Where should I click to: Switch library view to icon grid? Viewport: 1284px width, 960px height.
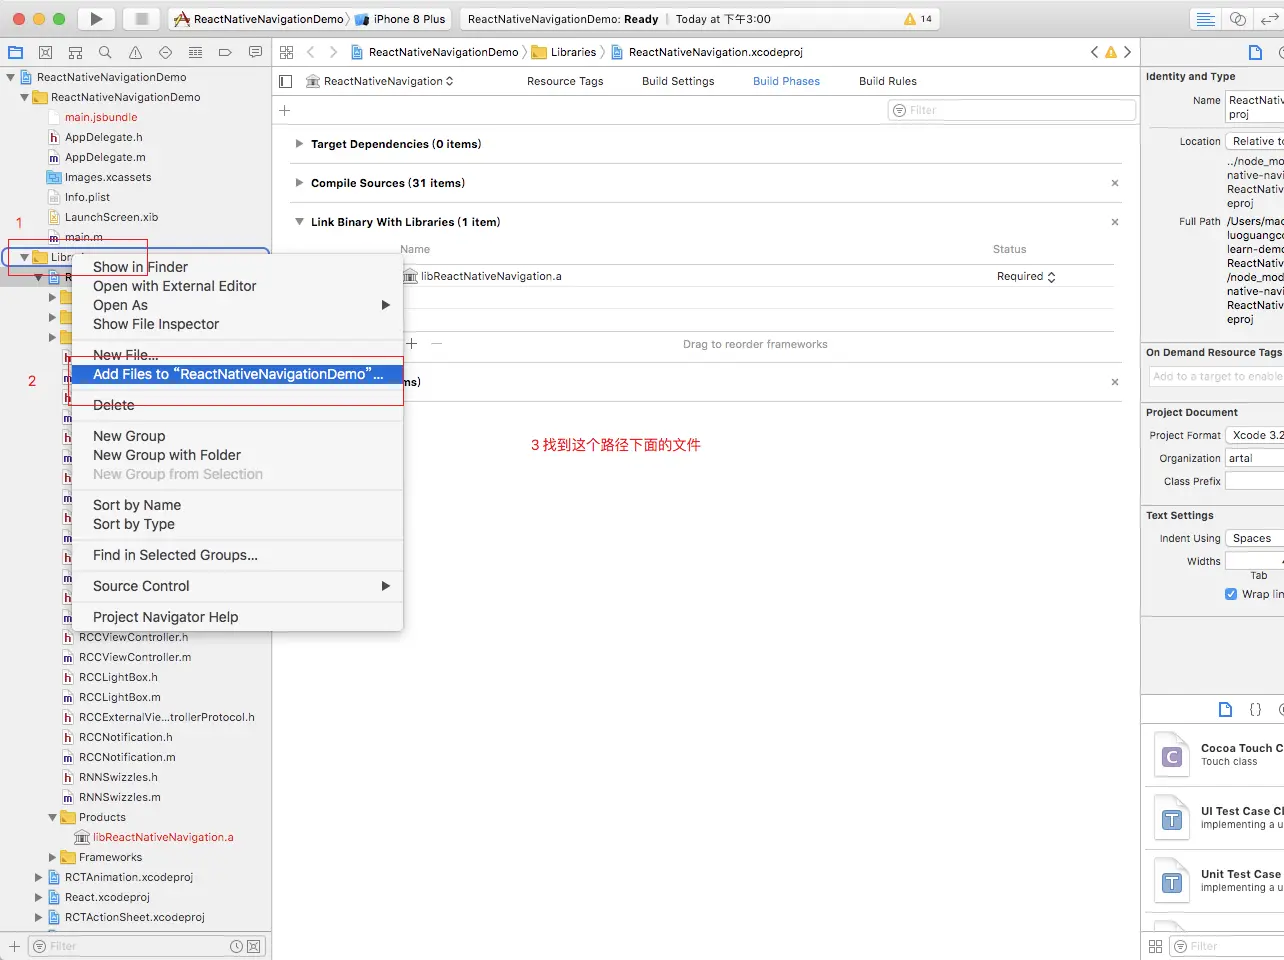(x=1155, y=946)
